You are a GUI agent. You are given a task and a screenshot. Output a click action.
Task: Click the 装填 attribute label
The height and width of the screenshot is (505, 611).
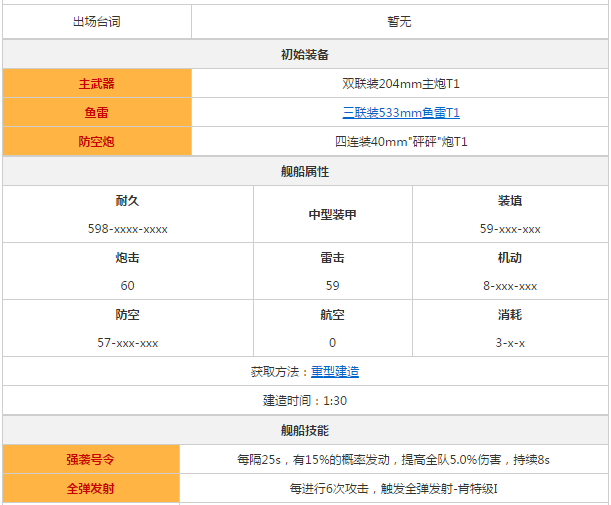509,201
